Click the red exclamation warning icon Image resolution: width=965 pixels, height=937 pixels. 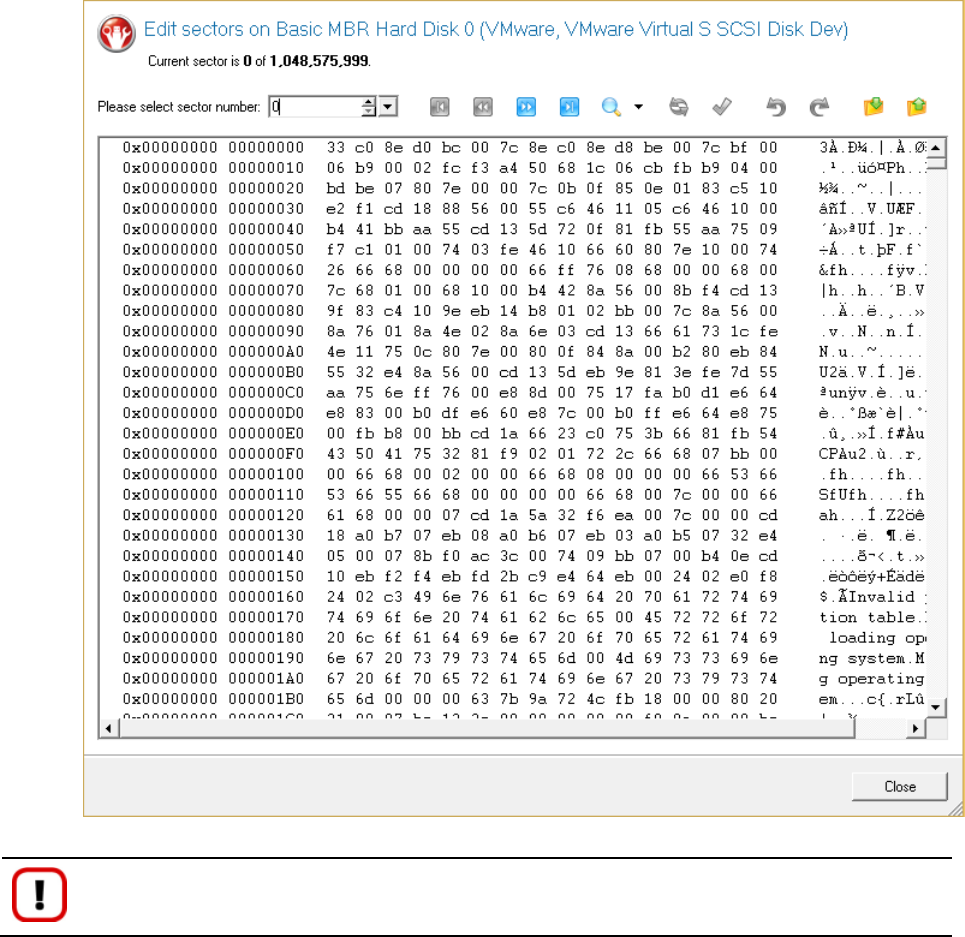coord(39,895)
